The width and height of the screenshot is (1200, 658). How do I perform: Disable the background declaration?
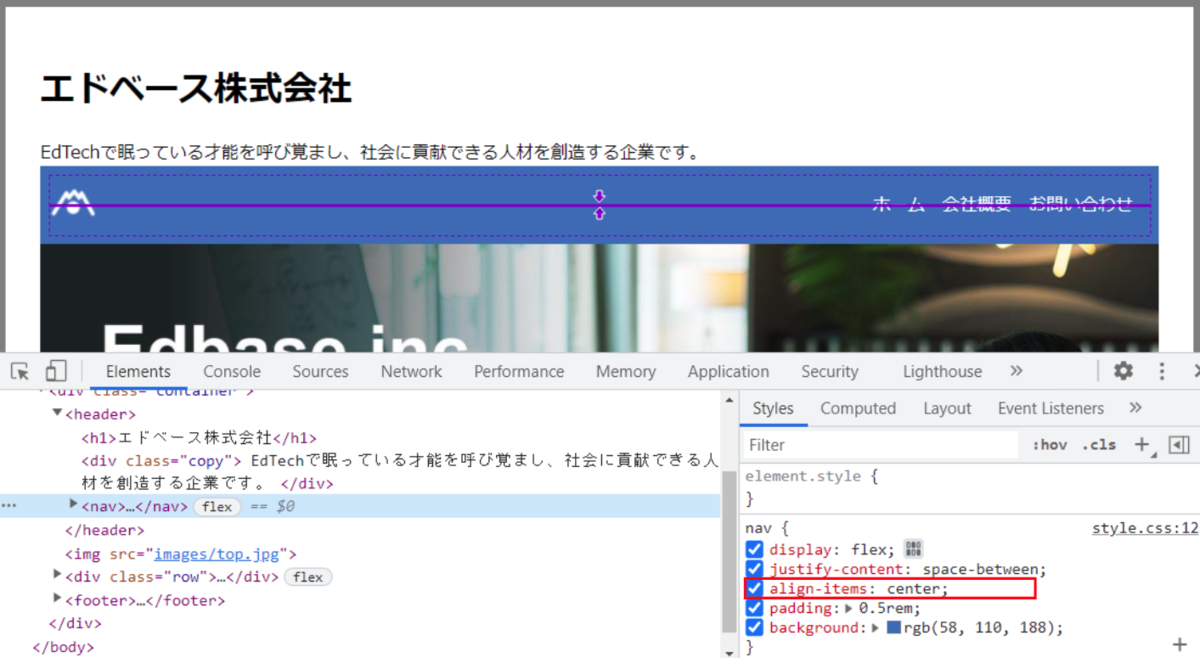[755, 628]
